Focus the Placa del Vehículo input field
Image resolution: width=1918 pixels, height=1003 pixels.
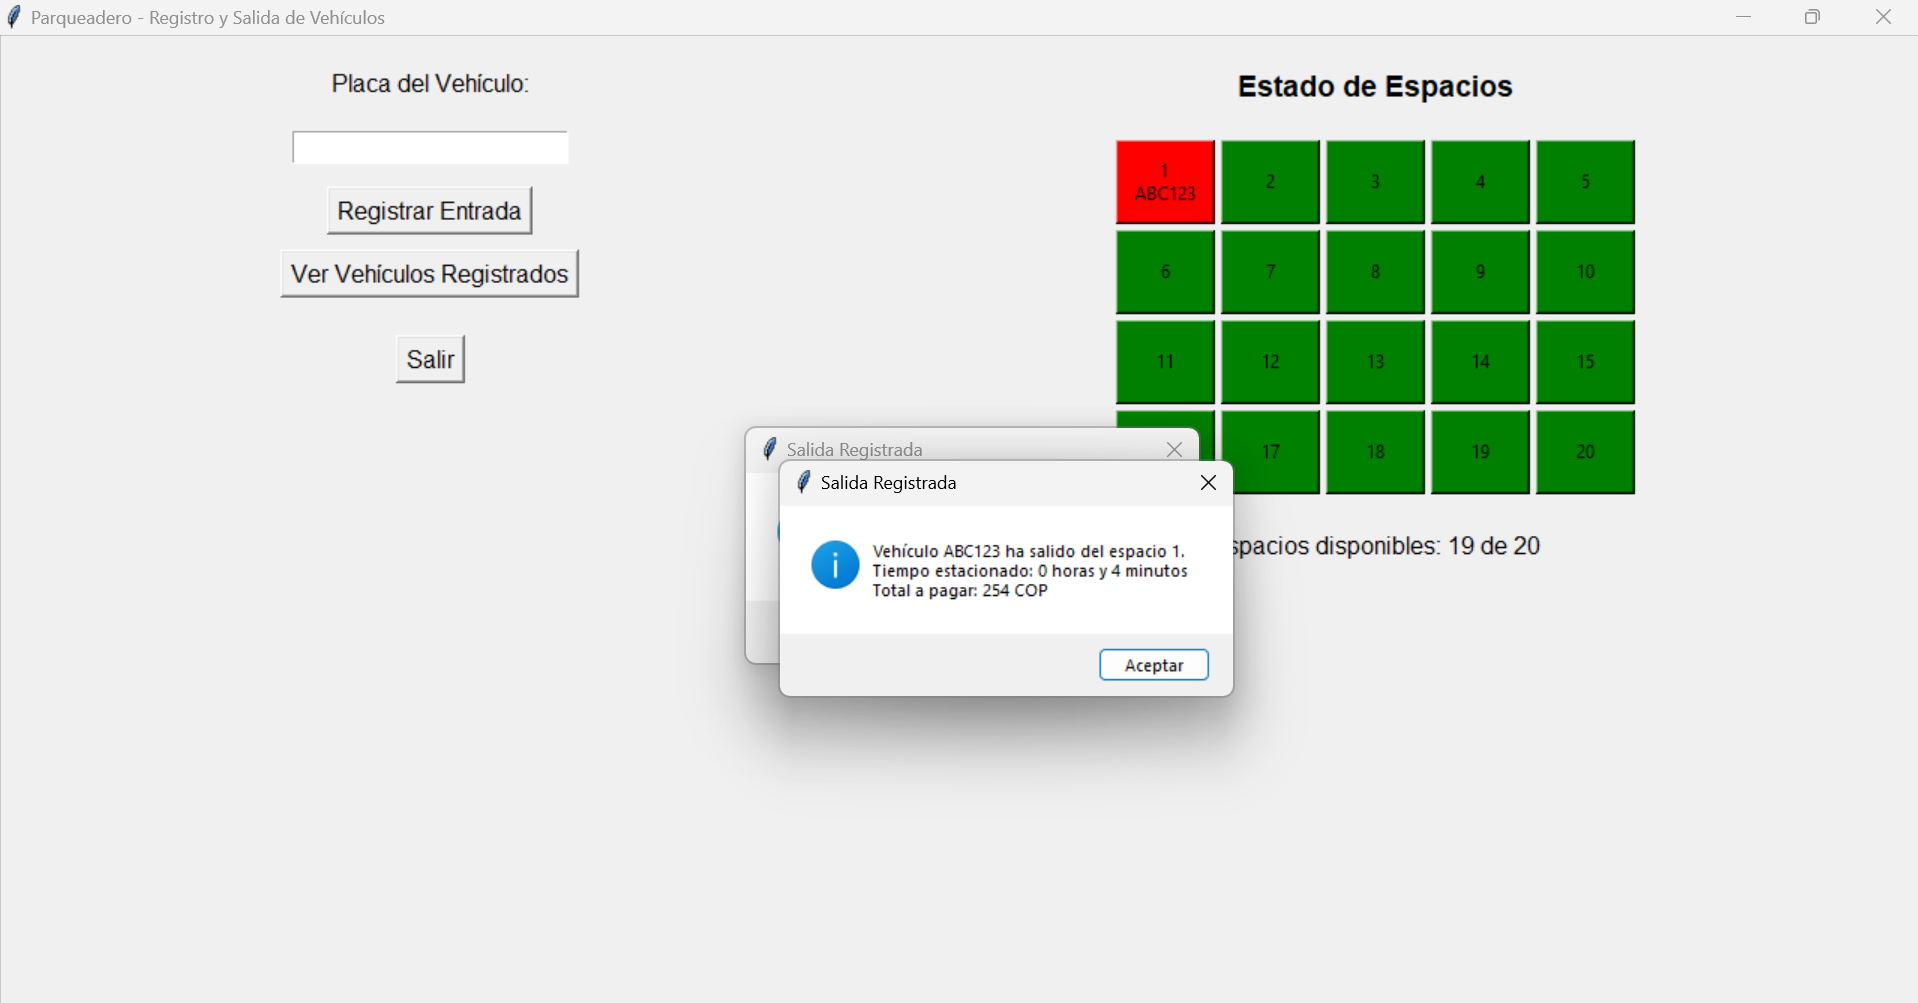pos(430,148)
